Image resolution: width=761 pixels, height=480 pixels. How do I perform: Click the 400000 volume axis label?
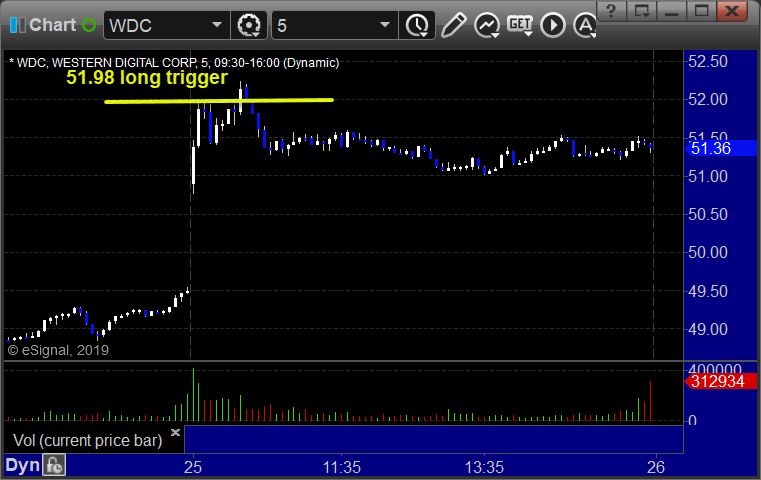pos(715,368)
